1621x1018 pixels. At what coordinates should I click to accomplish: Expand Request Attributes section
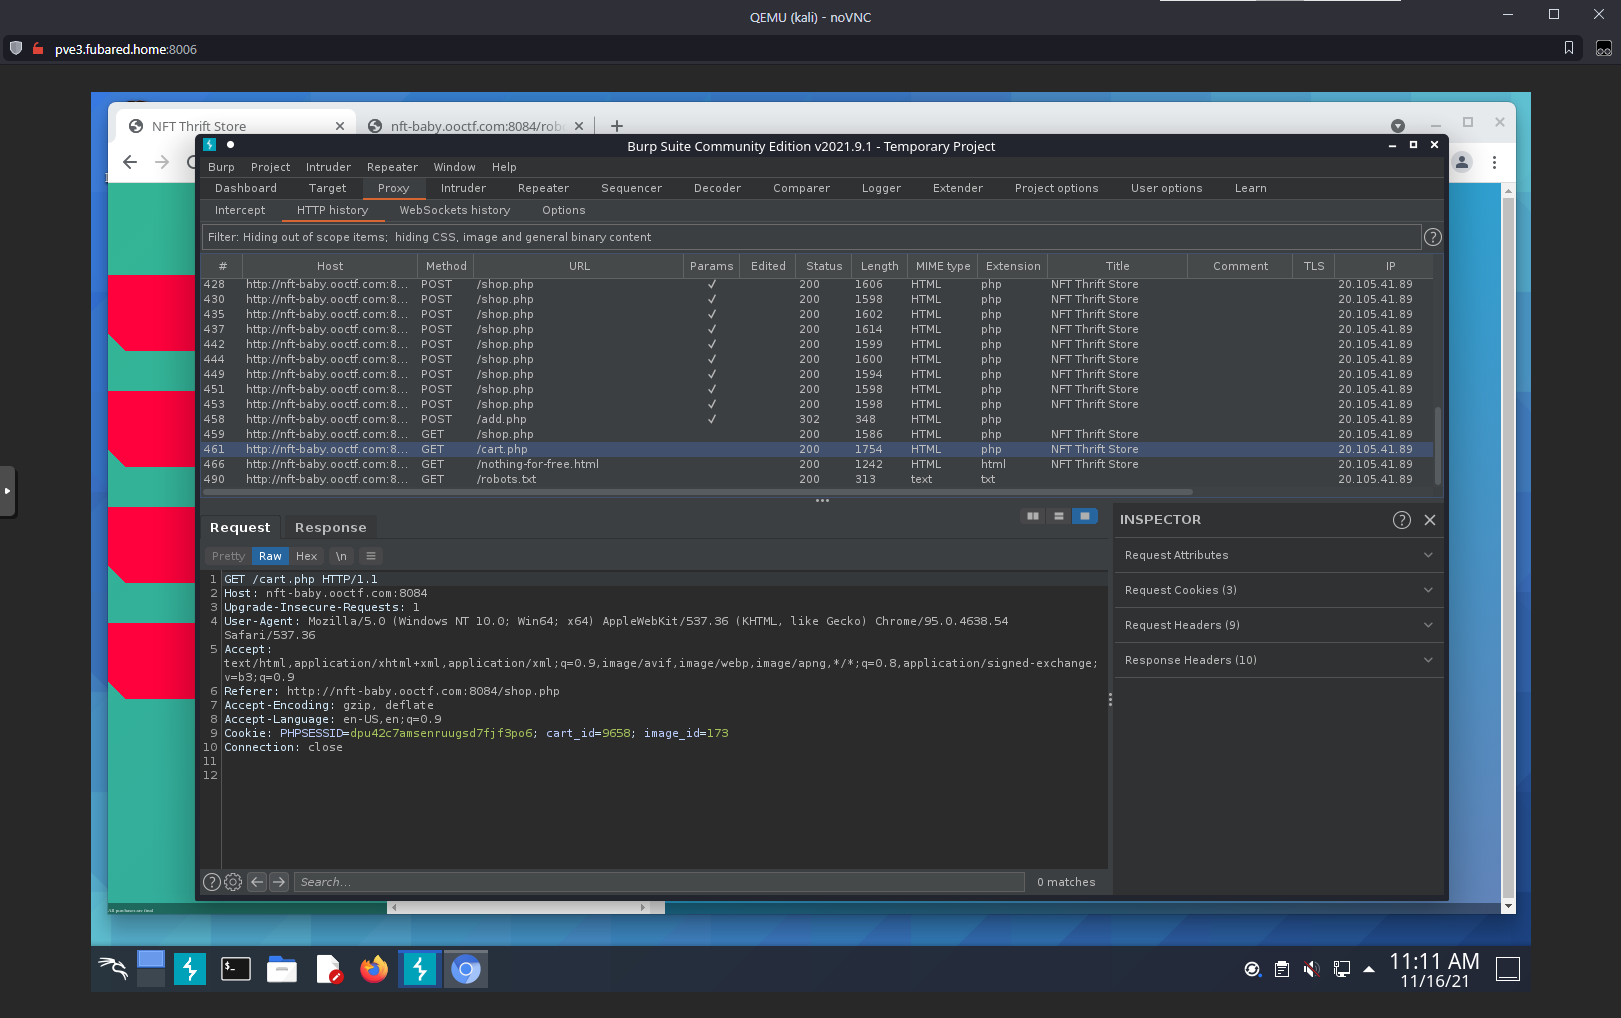click(1279, 555)
